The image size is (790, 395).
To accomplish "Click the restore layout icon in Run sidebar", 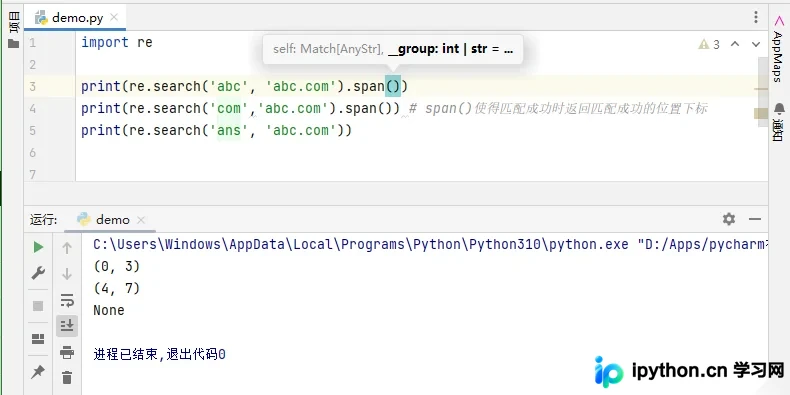I will tap(38, 339).
